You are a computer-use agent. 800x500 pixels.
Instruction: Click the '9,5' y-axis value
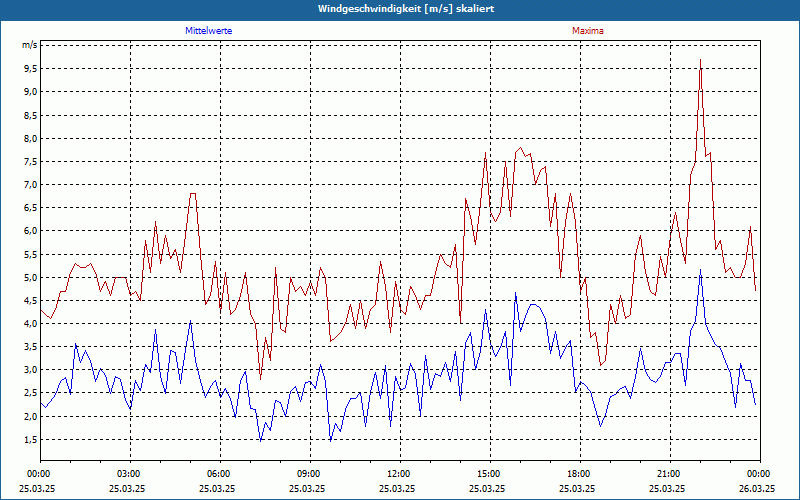[31, 68]
